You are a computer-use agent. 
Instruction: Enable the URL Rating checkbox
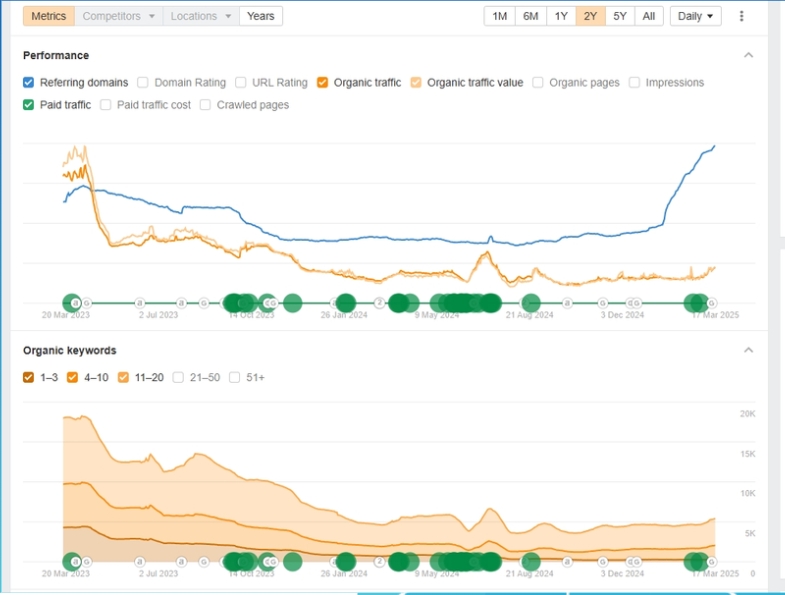241,82
